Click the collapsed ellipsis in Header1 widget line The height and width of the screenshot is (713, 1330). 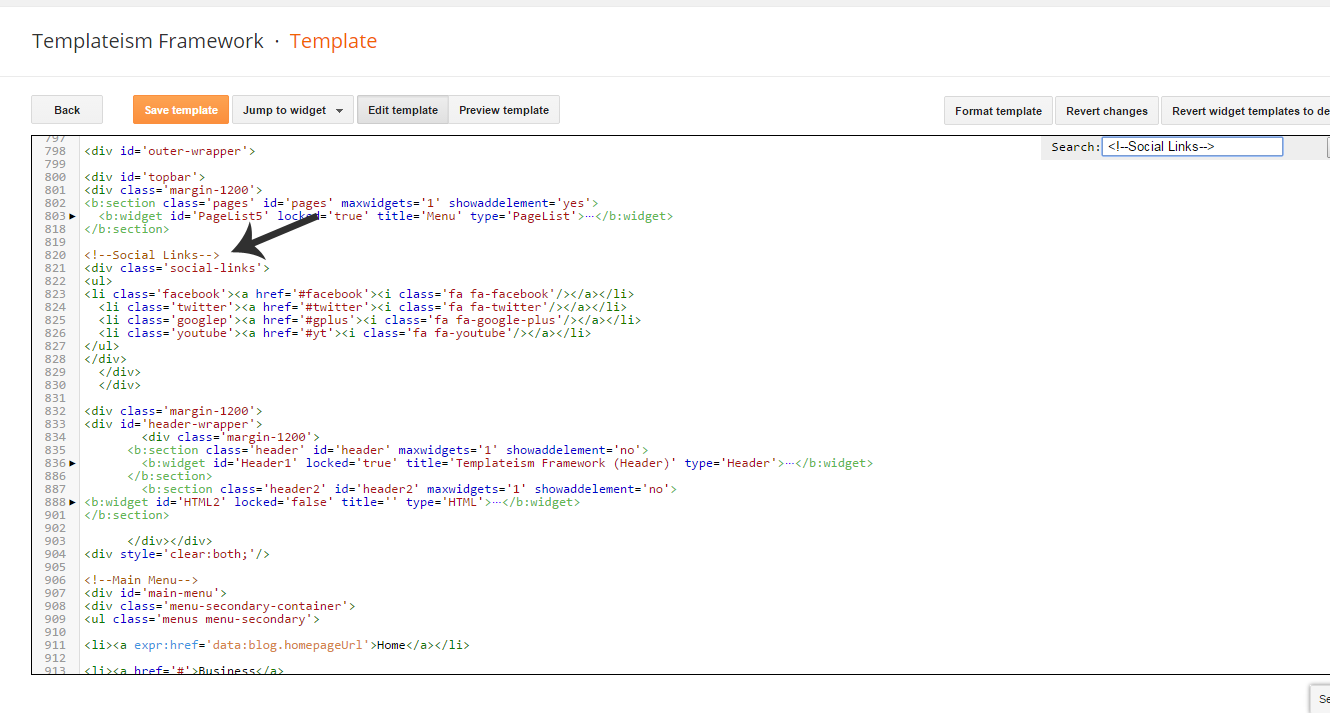tap(791, 463)
